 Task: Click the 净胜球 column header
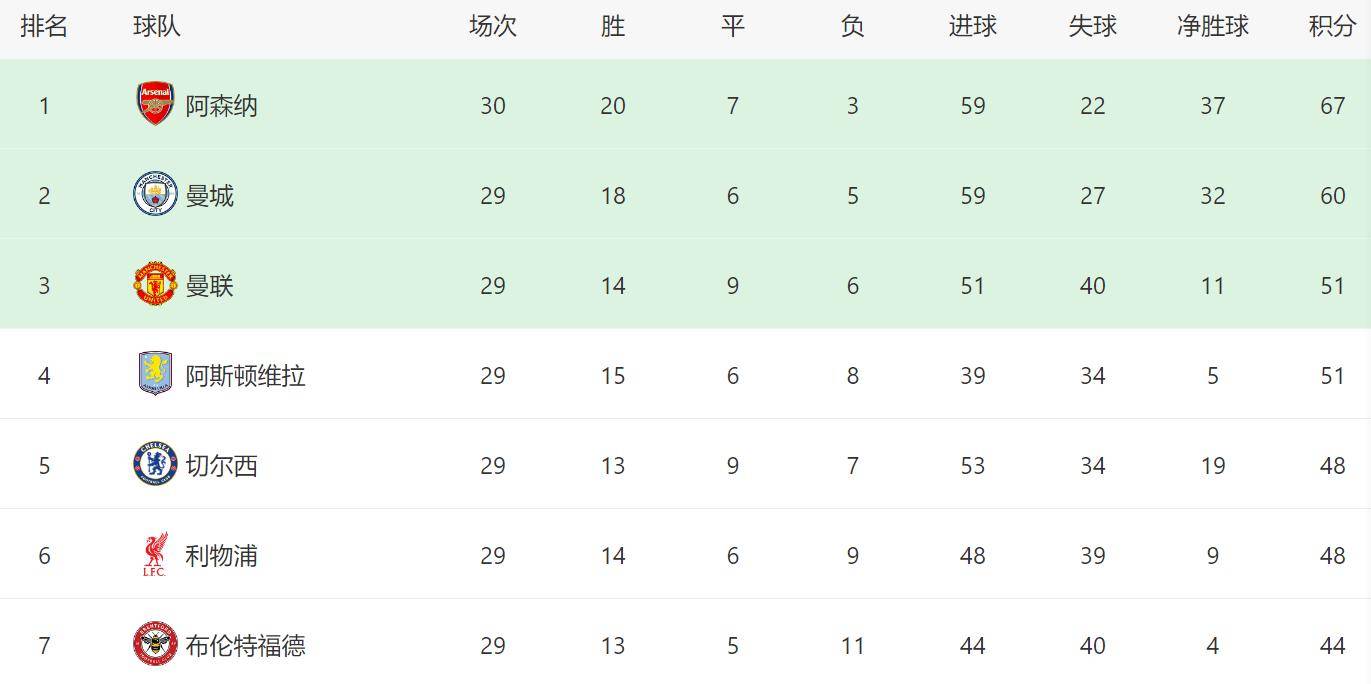(1212, 27)
